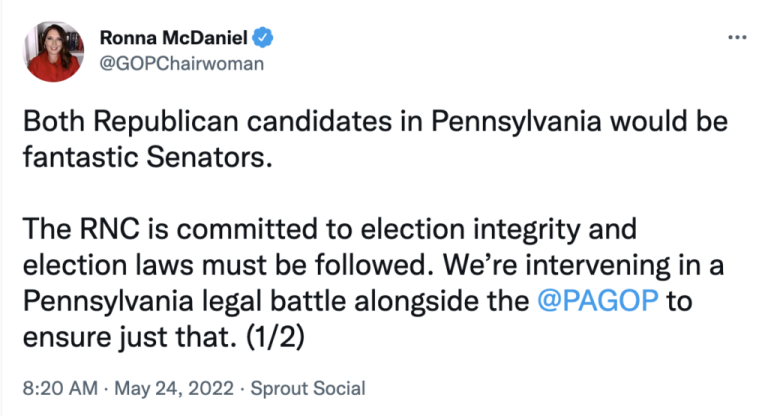This screenshot has height=416, width=768.
Task: Click the blue verified checkmark badge
Action: point(264,38)
